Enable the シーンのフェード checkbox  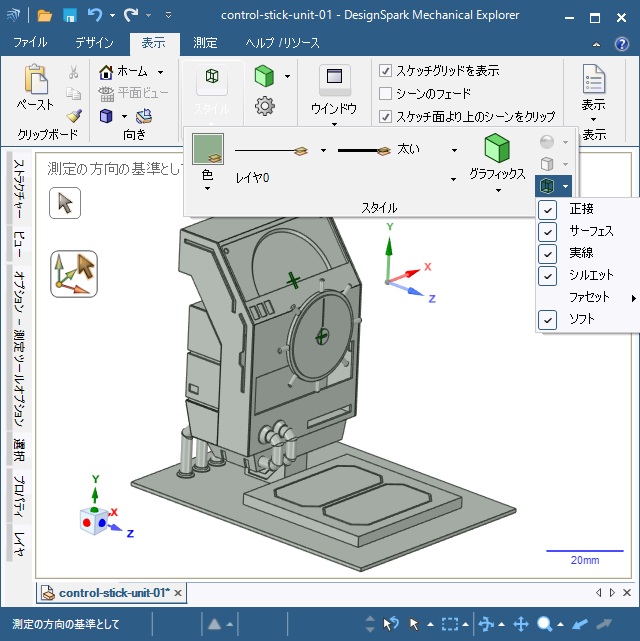[x=386, y=93]
